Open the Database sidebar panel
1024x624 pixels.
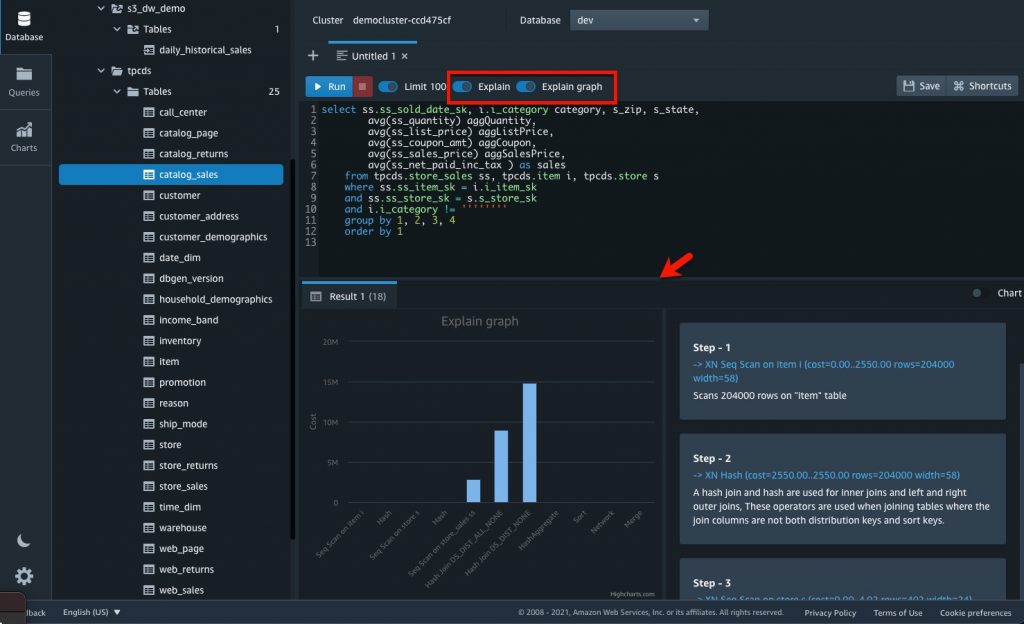click(x=24, y=26)
